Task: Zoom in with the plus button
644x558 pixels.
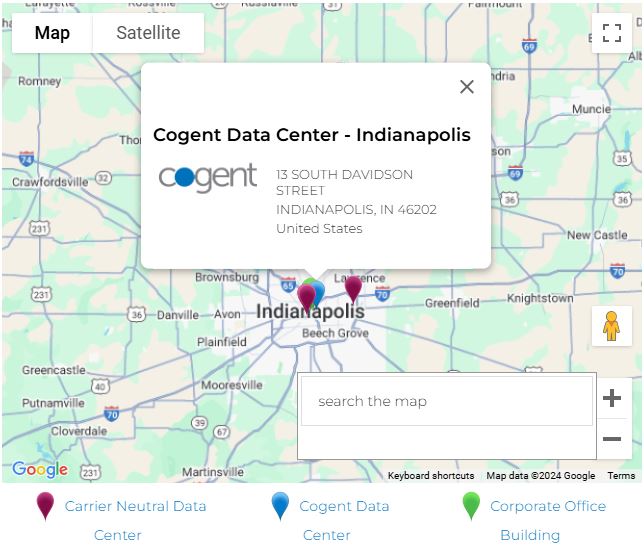Action: (612, 398)
